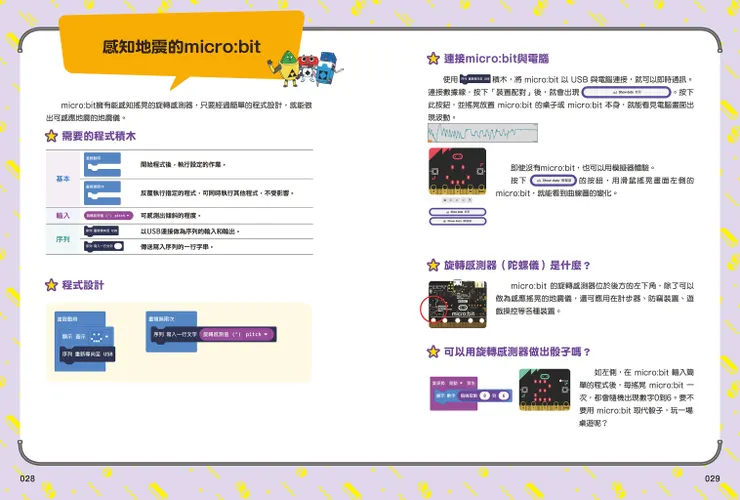Click the heading 程式設計
The image size is (740, 500).
(x=83, y=285)
